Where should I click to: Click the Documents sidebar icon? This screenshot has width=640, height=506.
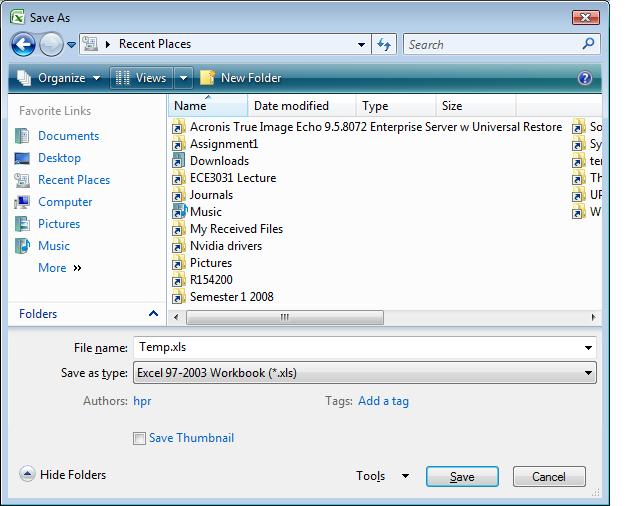(22, 136)
